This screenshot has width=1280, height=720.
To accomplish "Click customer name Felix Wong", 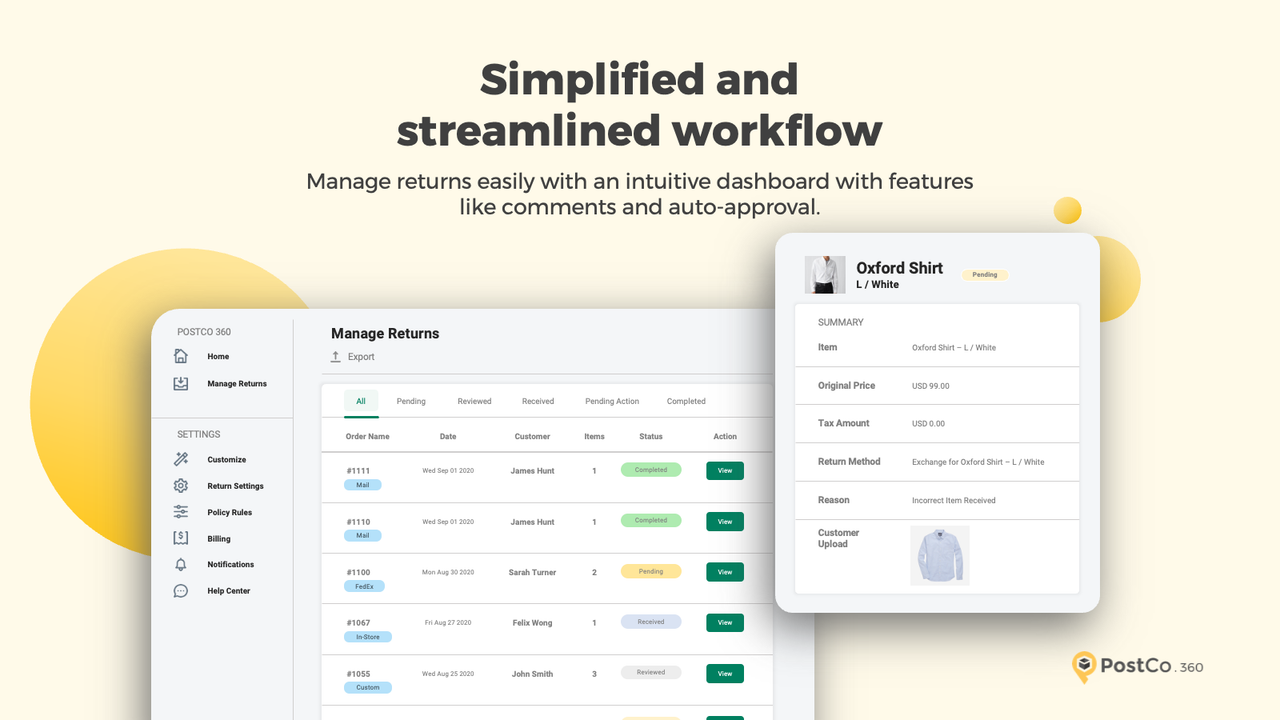I will click(532, 623).
